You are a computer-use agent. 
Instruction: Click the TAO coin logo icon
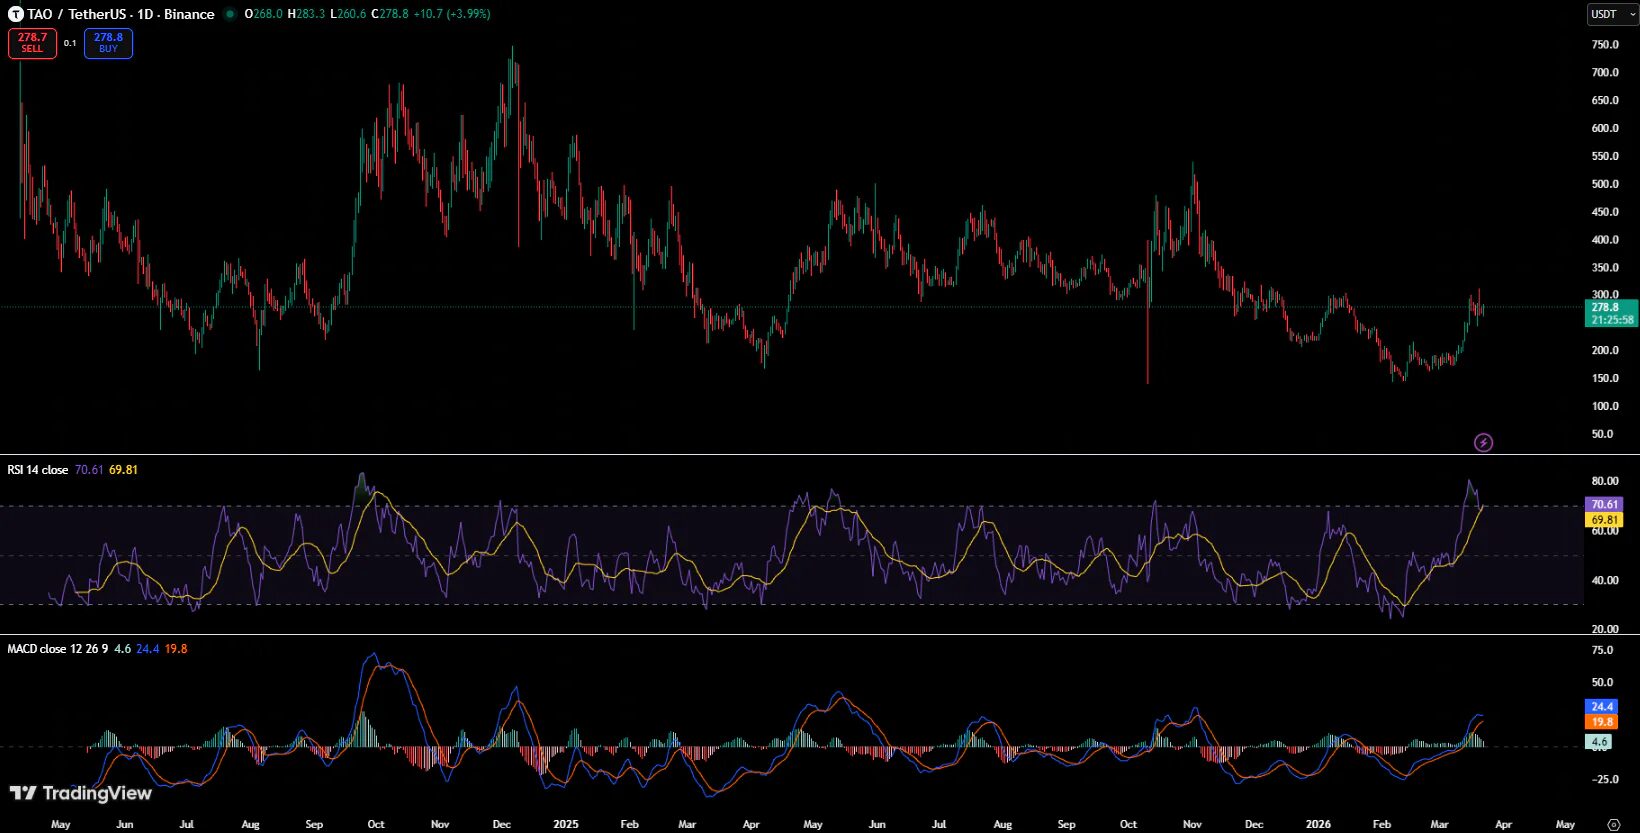(x=15, y=14)
